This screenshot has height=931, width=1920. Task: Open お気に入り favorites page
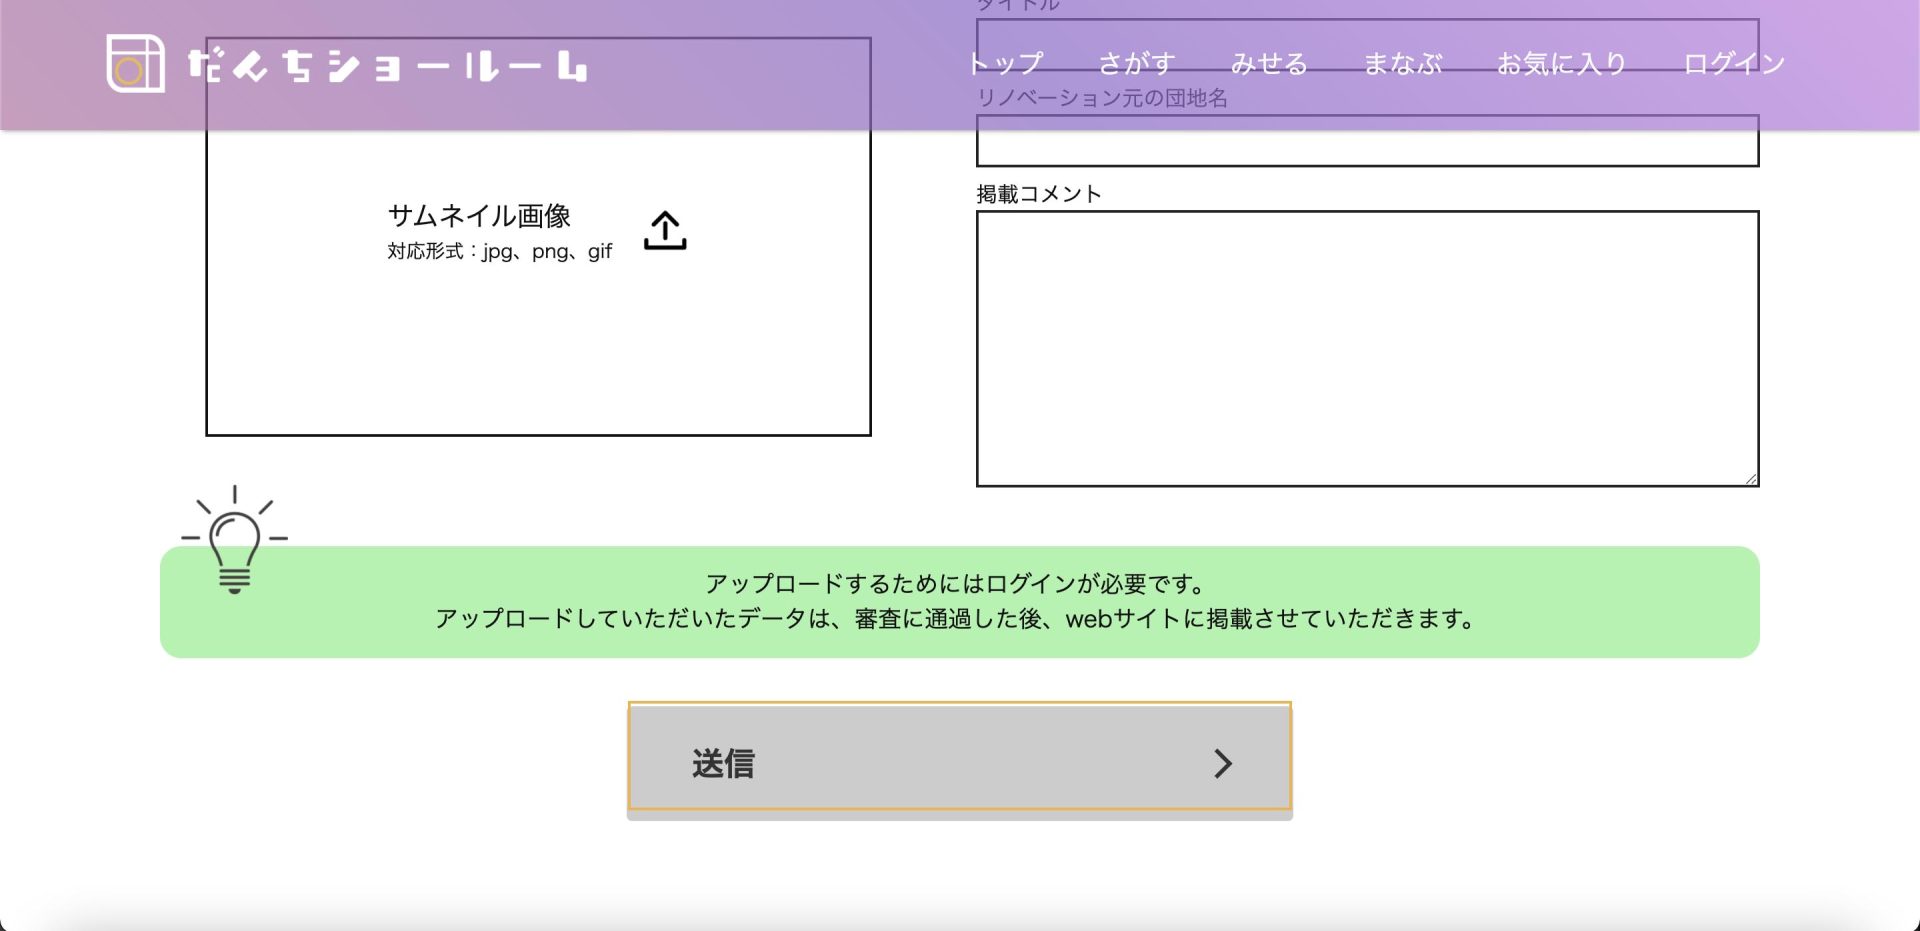(1562, 64)
